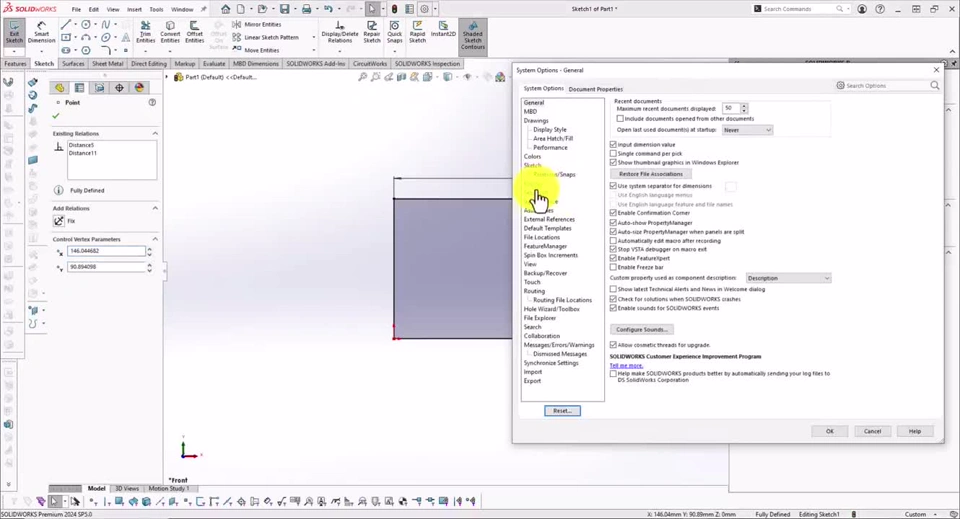This screenshot has width=960, height=519.
Task: Expand Part1 feature tree arrow
Action: 167,77
